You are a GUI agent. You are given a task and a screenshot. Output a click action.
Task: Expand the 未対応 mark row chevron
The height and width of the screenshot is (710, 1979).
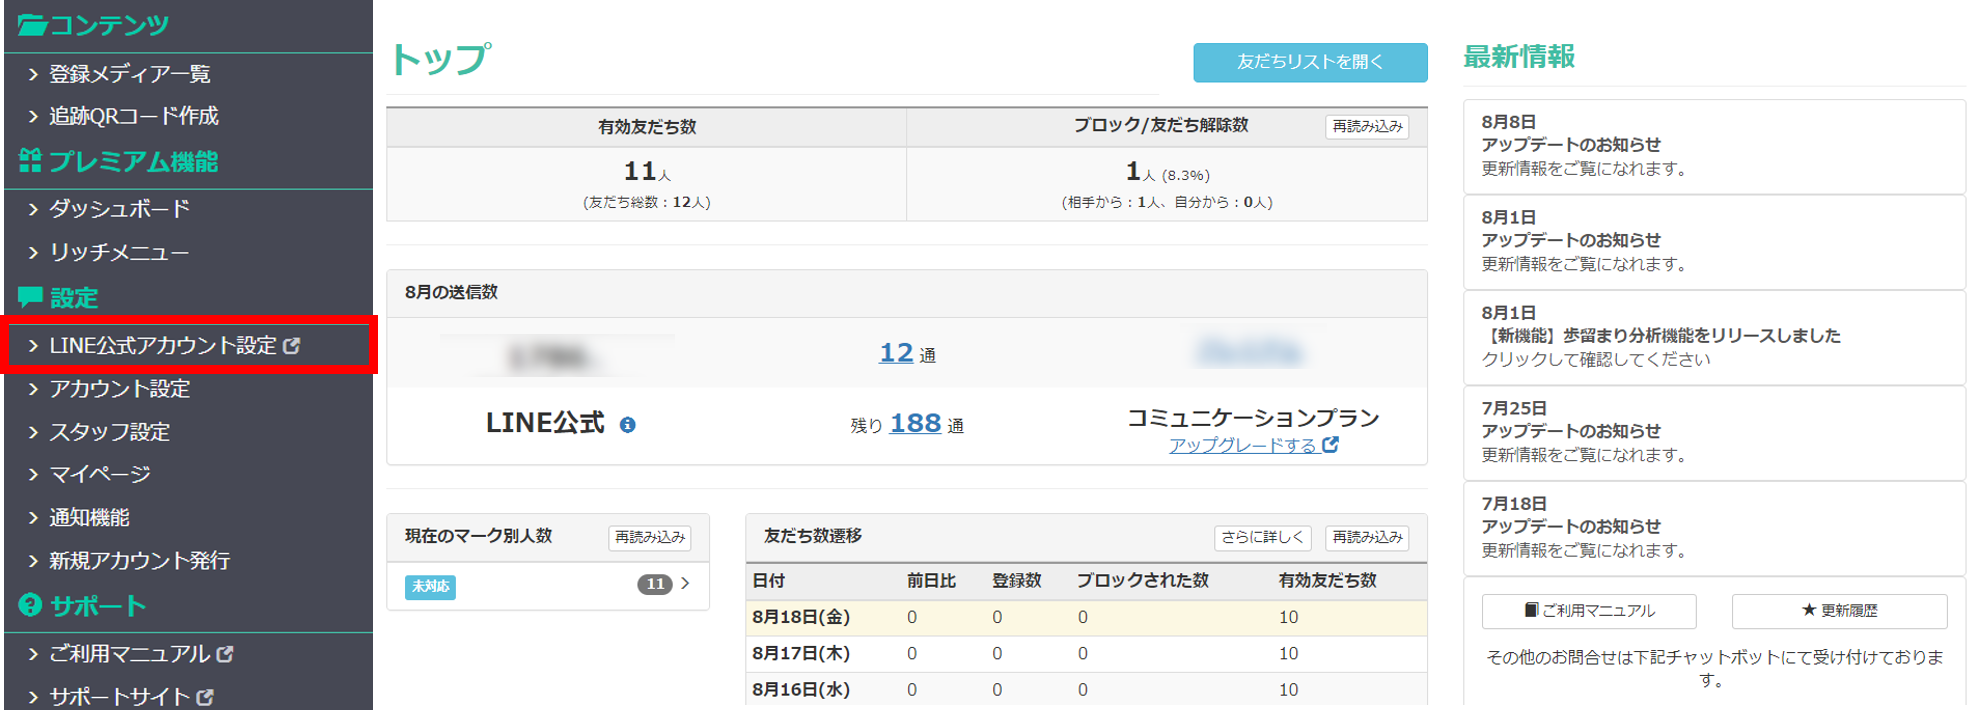point(685,583)
